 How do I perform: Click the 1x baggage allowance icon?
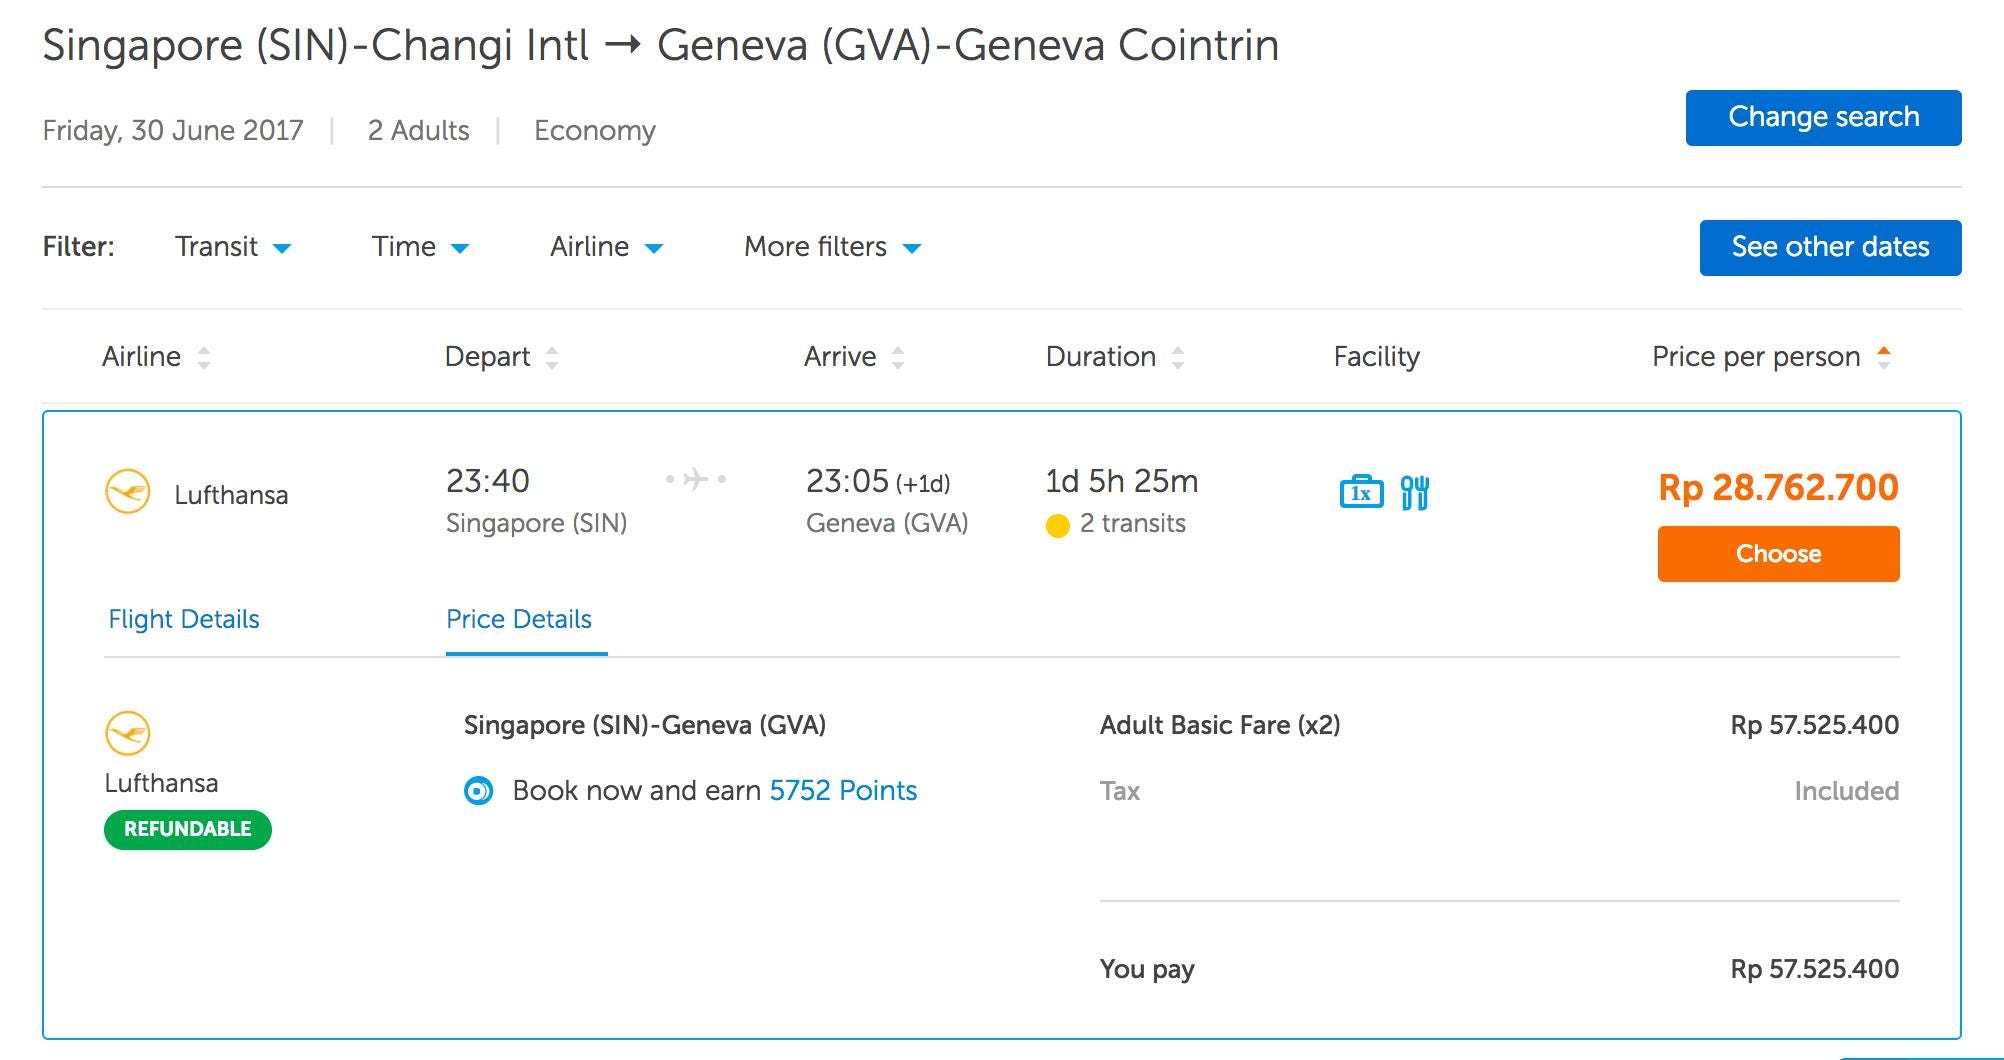click(1361, 492)
